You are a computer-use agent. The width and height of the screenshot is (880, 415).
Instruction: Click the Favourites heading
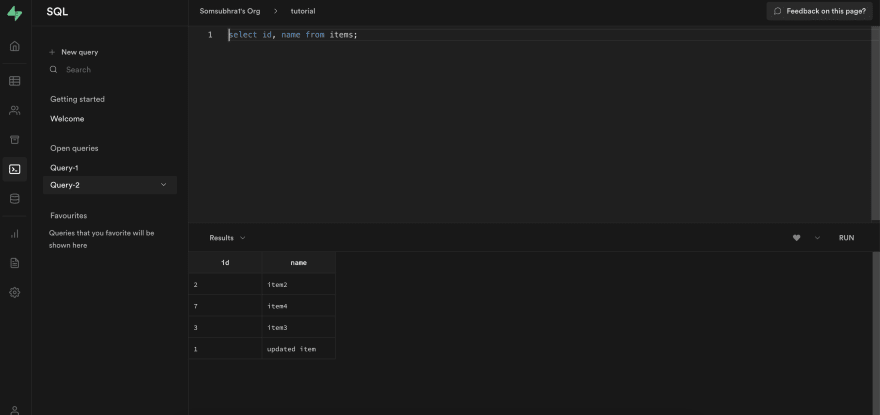[x=68, y=216]
